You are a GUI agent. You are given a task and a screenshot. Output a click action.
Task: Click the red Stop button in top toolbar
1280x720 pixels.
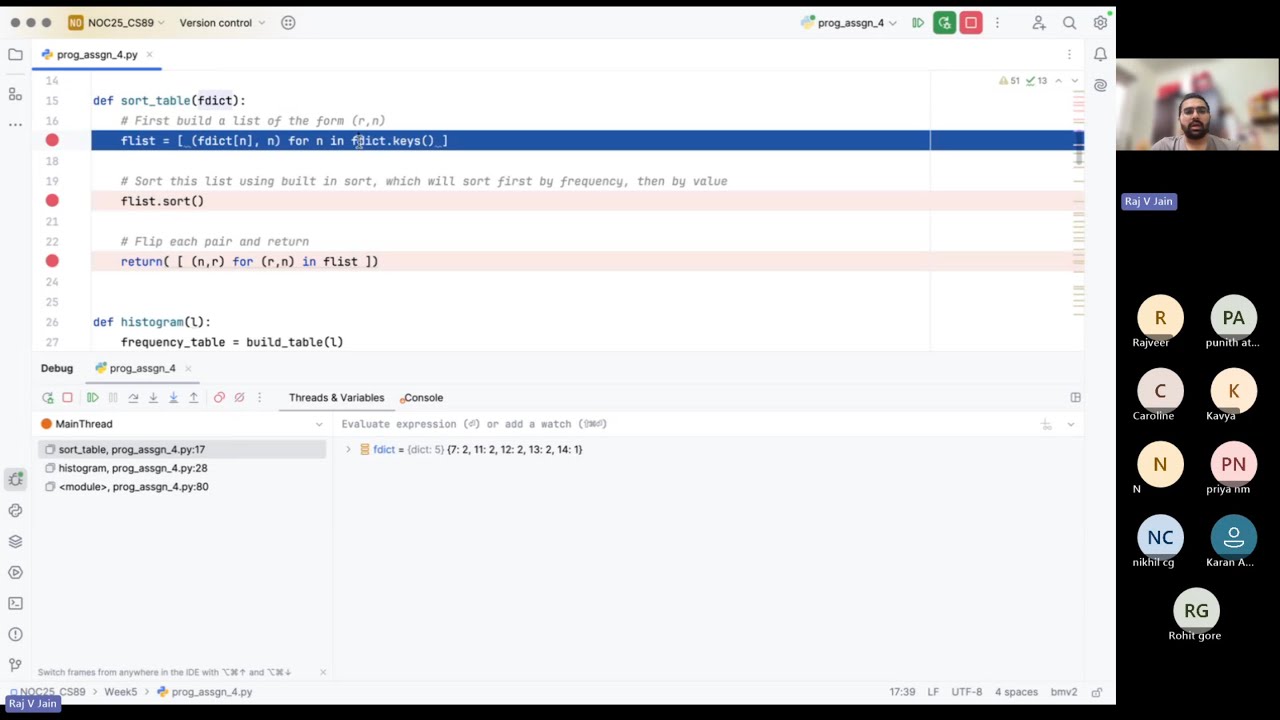(971, 23)
